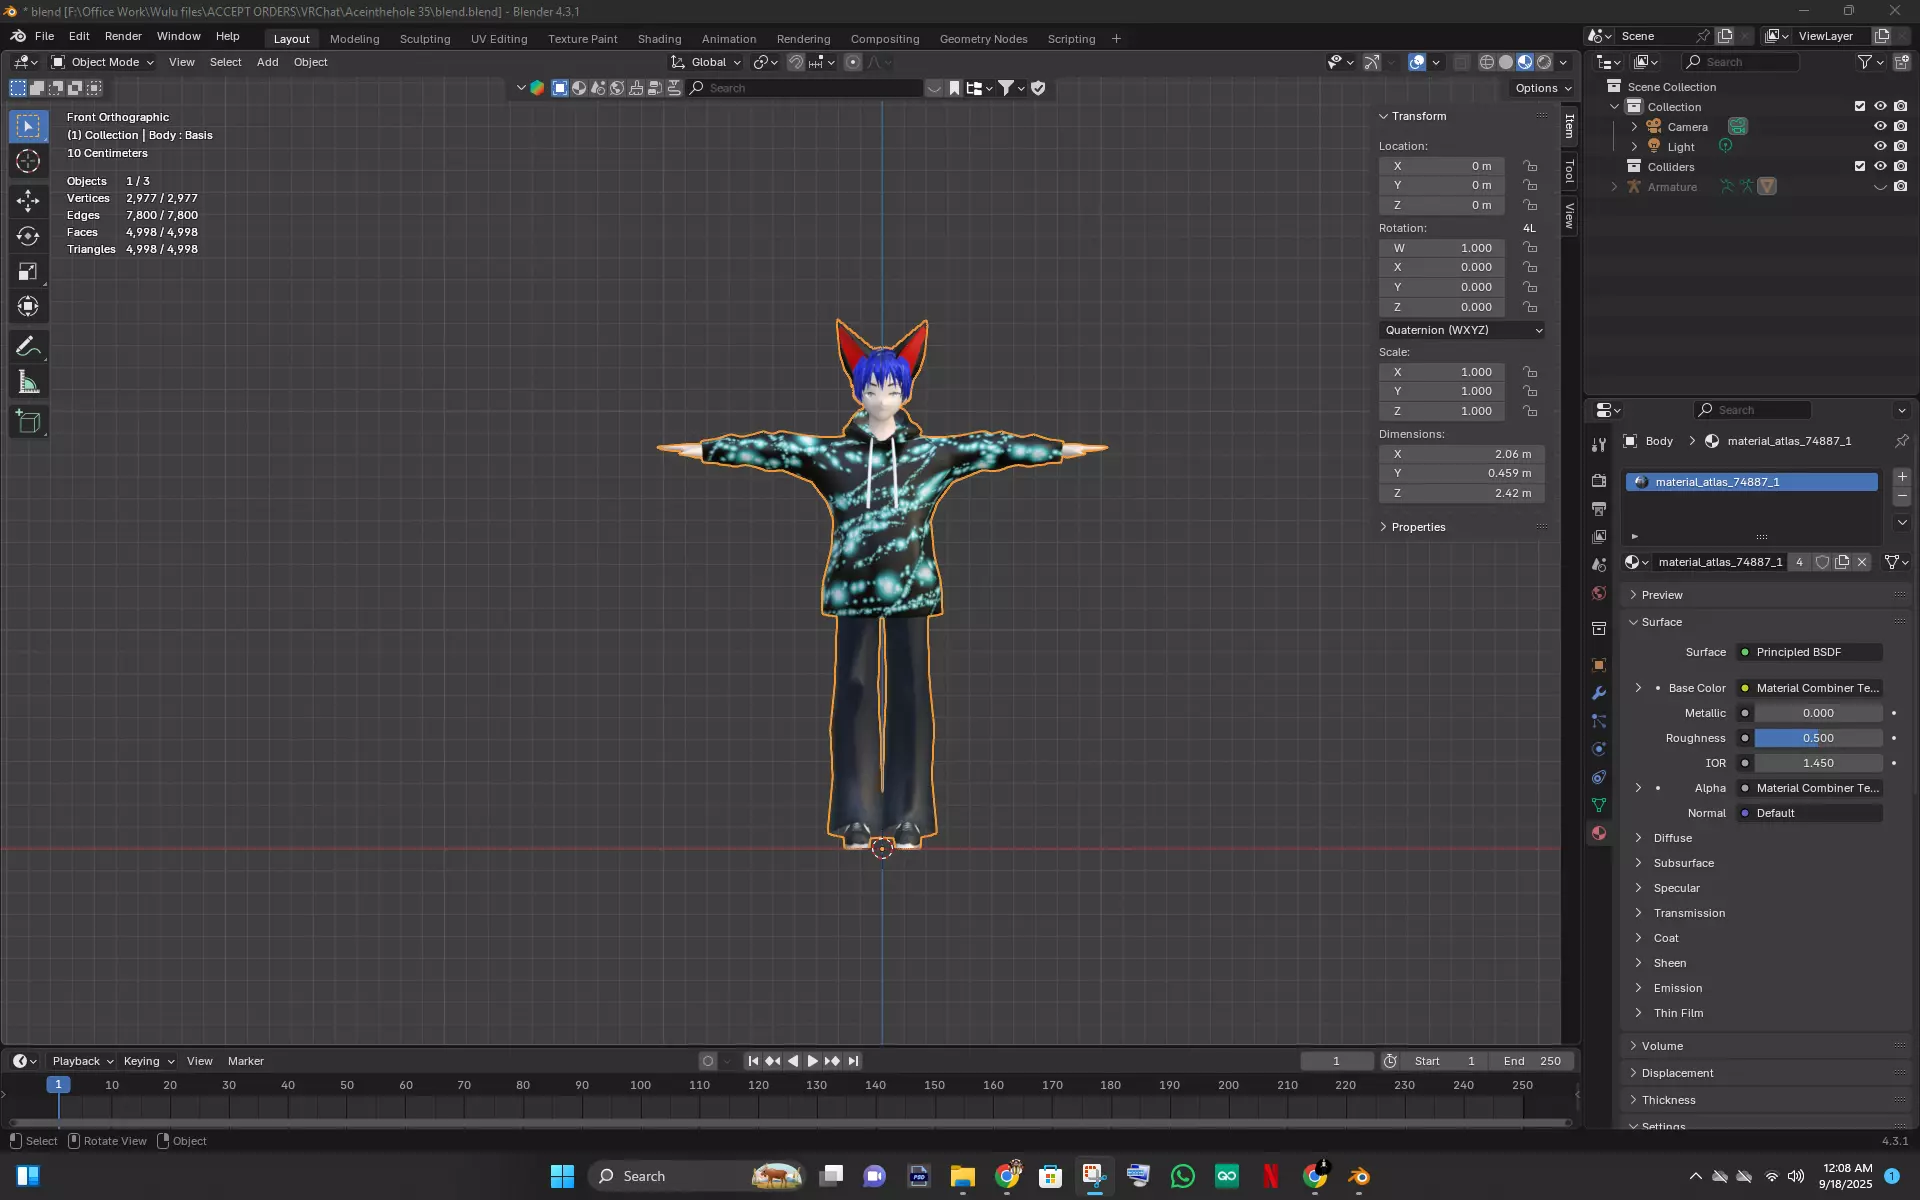
Task: Play the animation forward
Action: (x=812, y=1061)
